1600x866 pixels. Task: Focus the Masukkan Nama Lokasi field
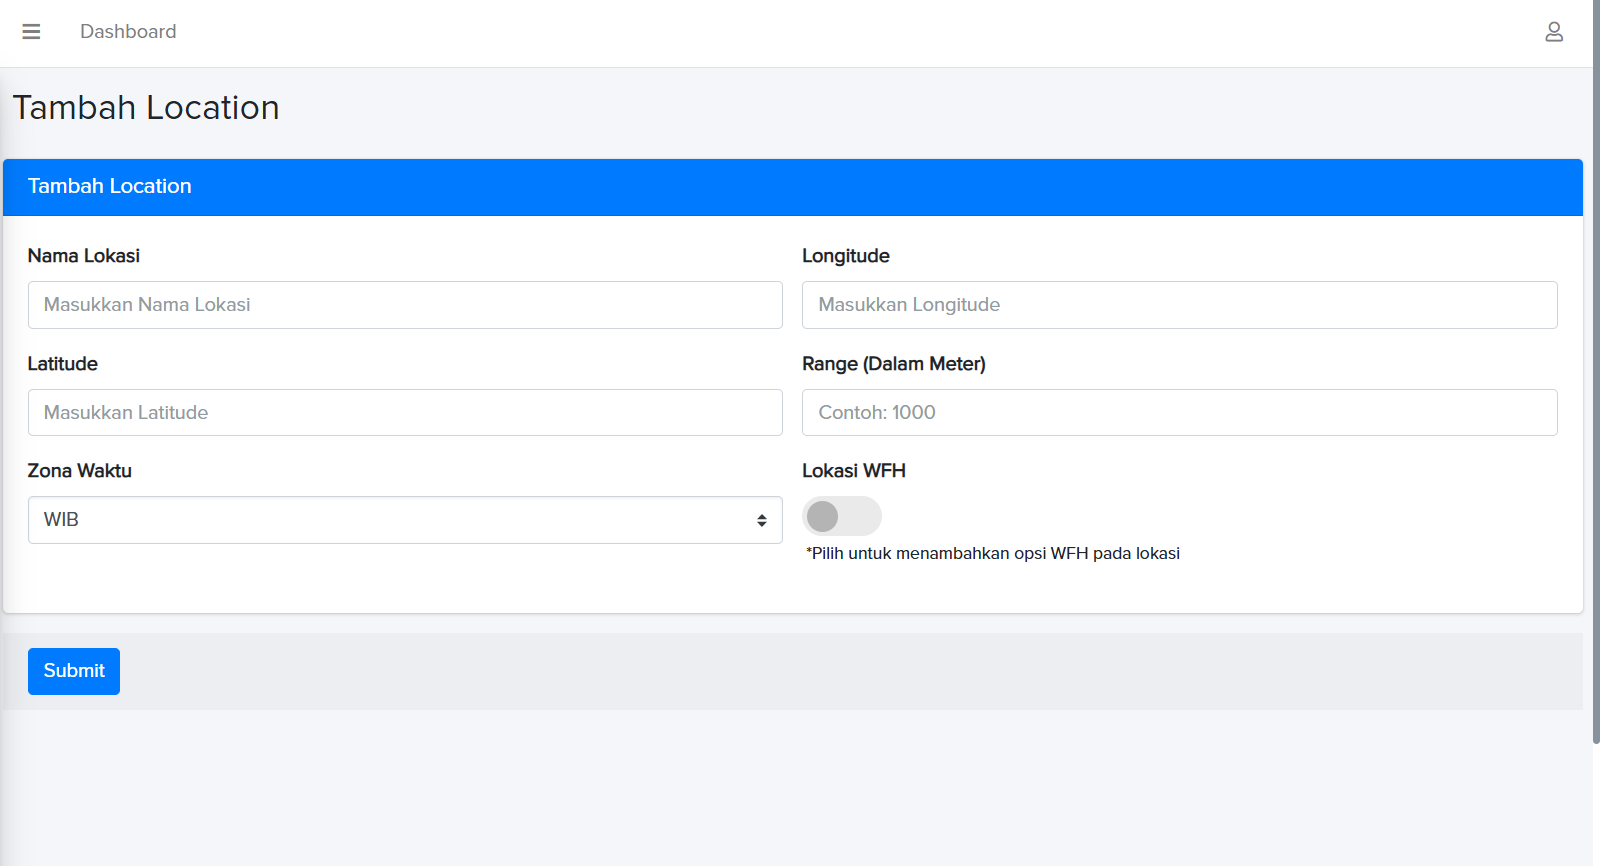click(x=405, y=305)
